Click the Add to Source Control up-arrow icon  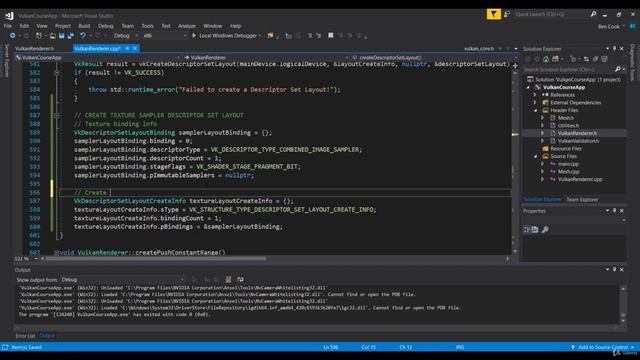(573, 347)
